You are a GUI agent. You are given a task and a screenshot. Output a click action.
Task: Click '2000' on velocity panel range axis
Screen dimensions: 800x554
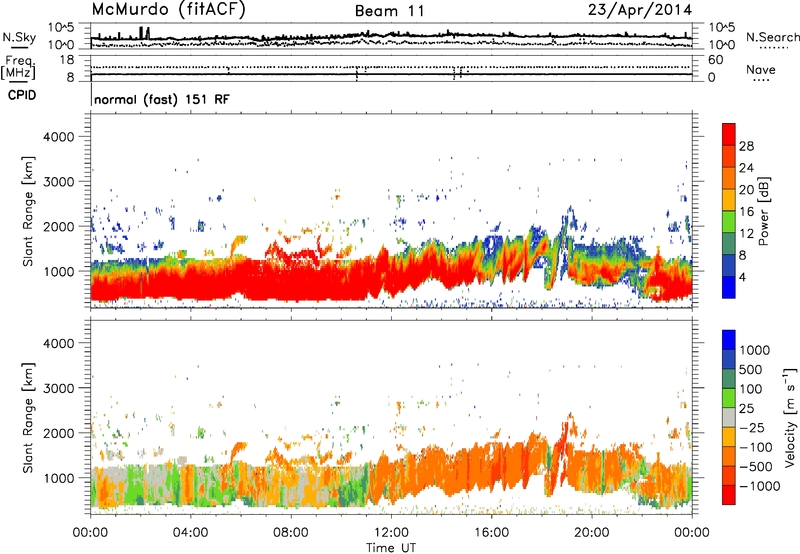(x=58, y=434)
